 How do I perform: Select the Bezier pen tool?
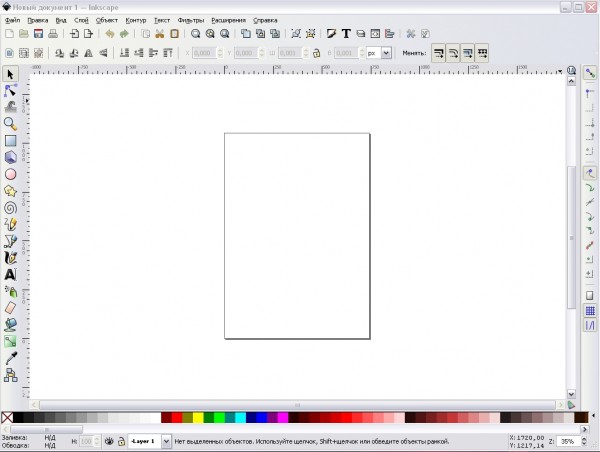point(10,241)
